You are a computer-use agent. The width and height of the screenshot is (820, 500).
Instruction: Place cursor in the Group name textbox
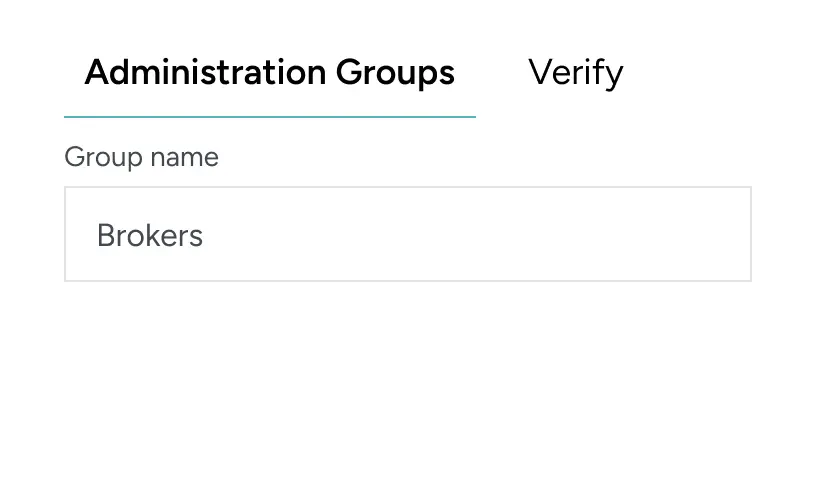coord(407,234)
